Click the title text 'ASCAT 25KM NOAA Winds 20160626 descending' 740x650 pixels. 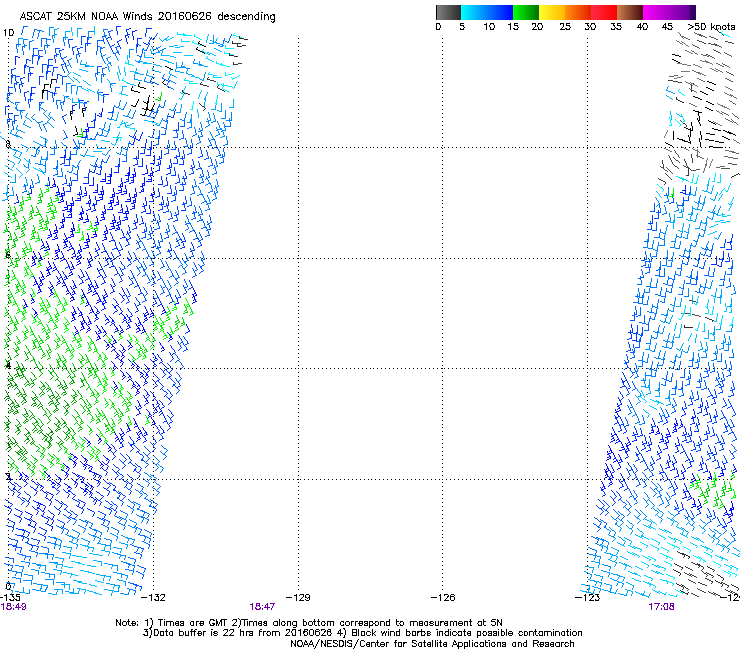[147, 17]
